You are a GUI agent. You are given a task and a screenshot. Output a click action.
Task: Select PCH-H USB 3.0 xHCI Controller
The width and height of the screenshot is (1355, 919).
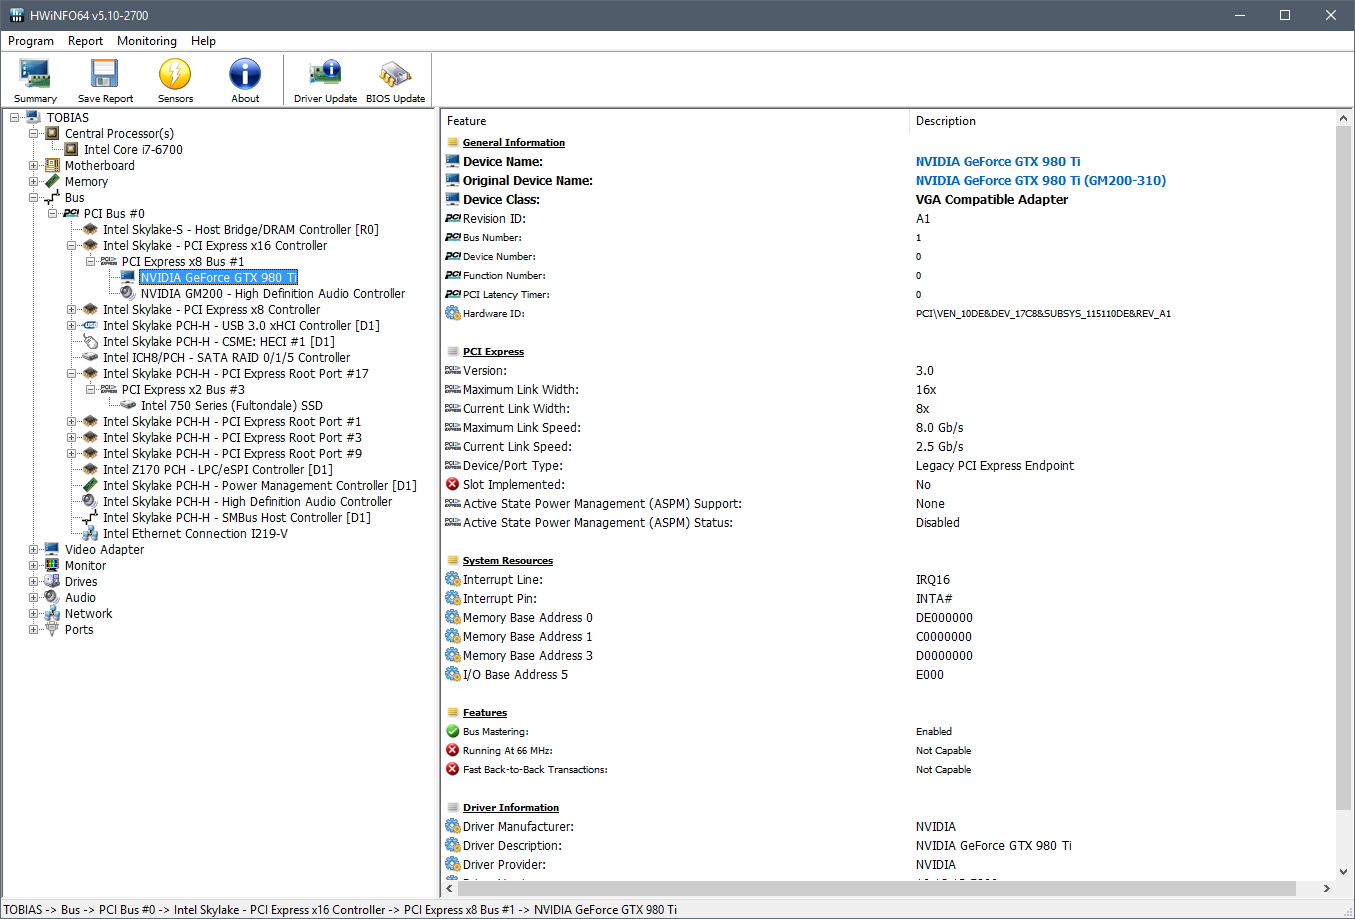click(x=241, y=326)
